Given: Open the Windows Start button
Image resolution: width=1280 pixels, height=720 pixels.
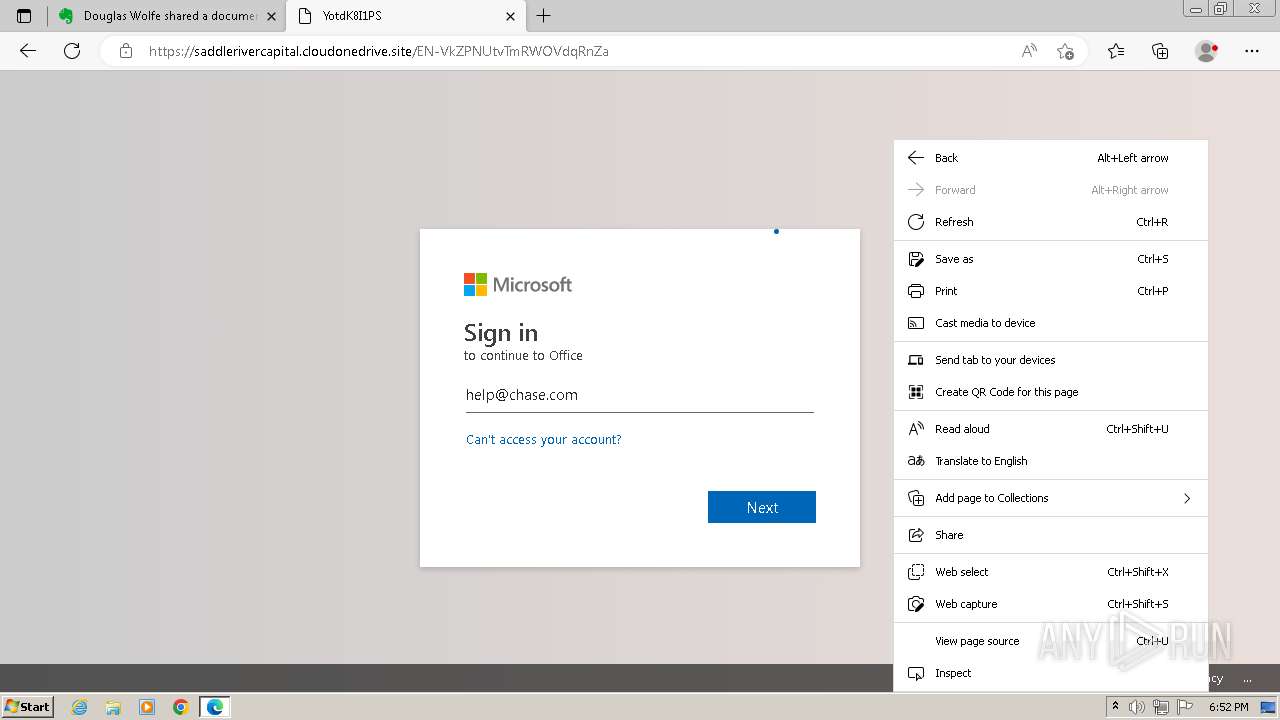Looking at the screenshot, I should 27,707.
